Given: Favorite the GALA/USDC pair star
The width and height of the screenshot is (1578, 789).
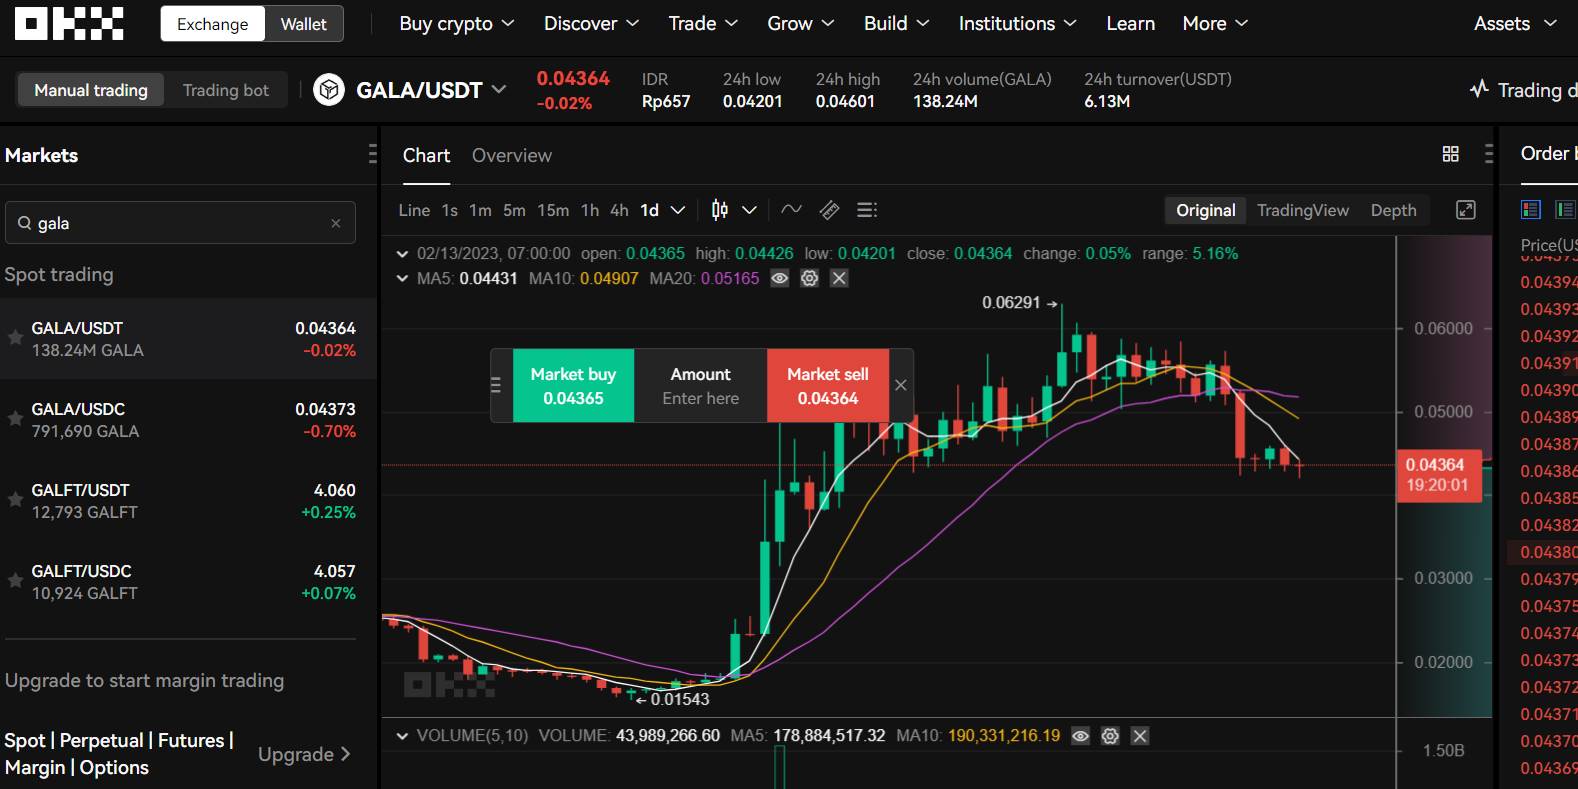Looking at the screenshot, I should click(15, 419).
